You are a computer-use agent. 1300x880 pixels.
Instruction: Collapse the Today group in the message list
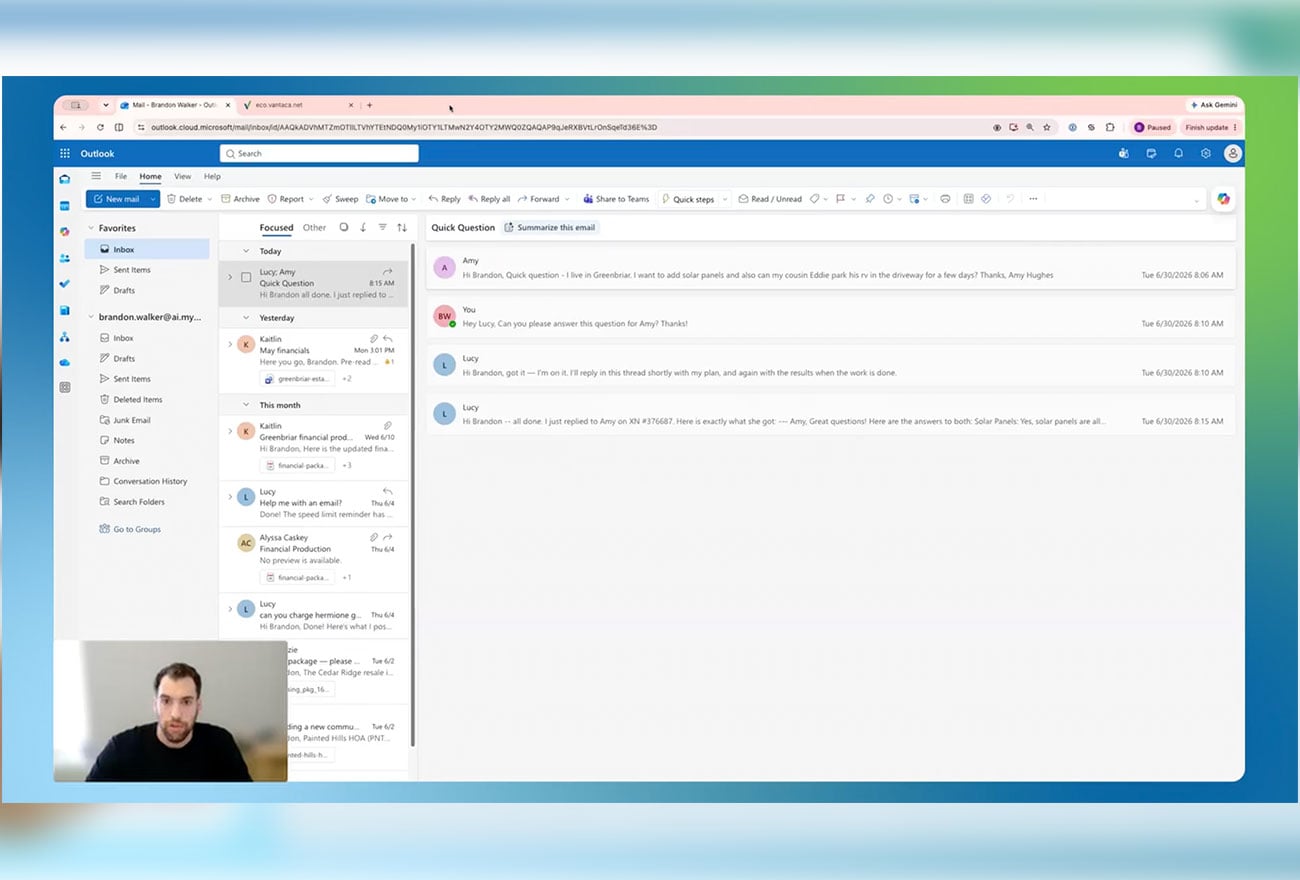[x=247, y=251]
